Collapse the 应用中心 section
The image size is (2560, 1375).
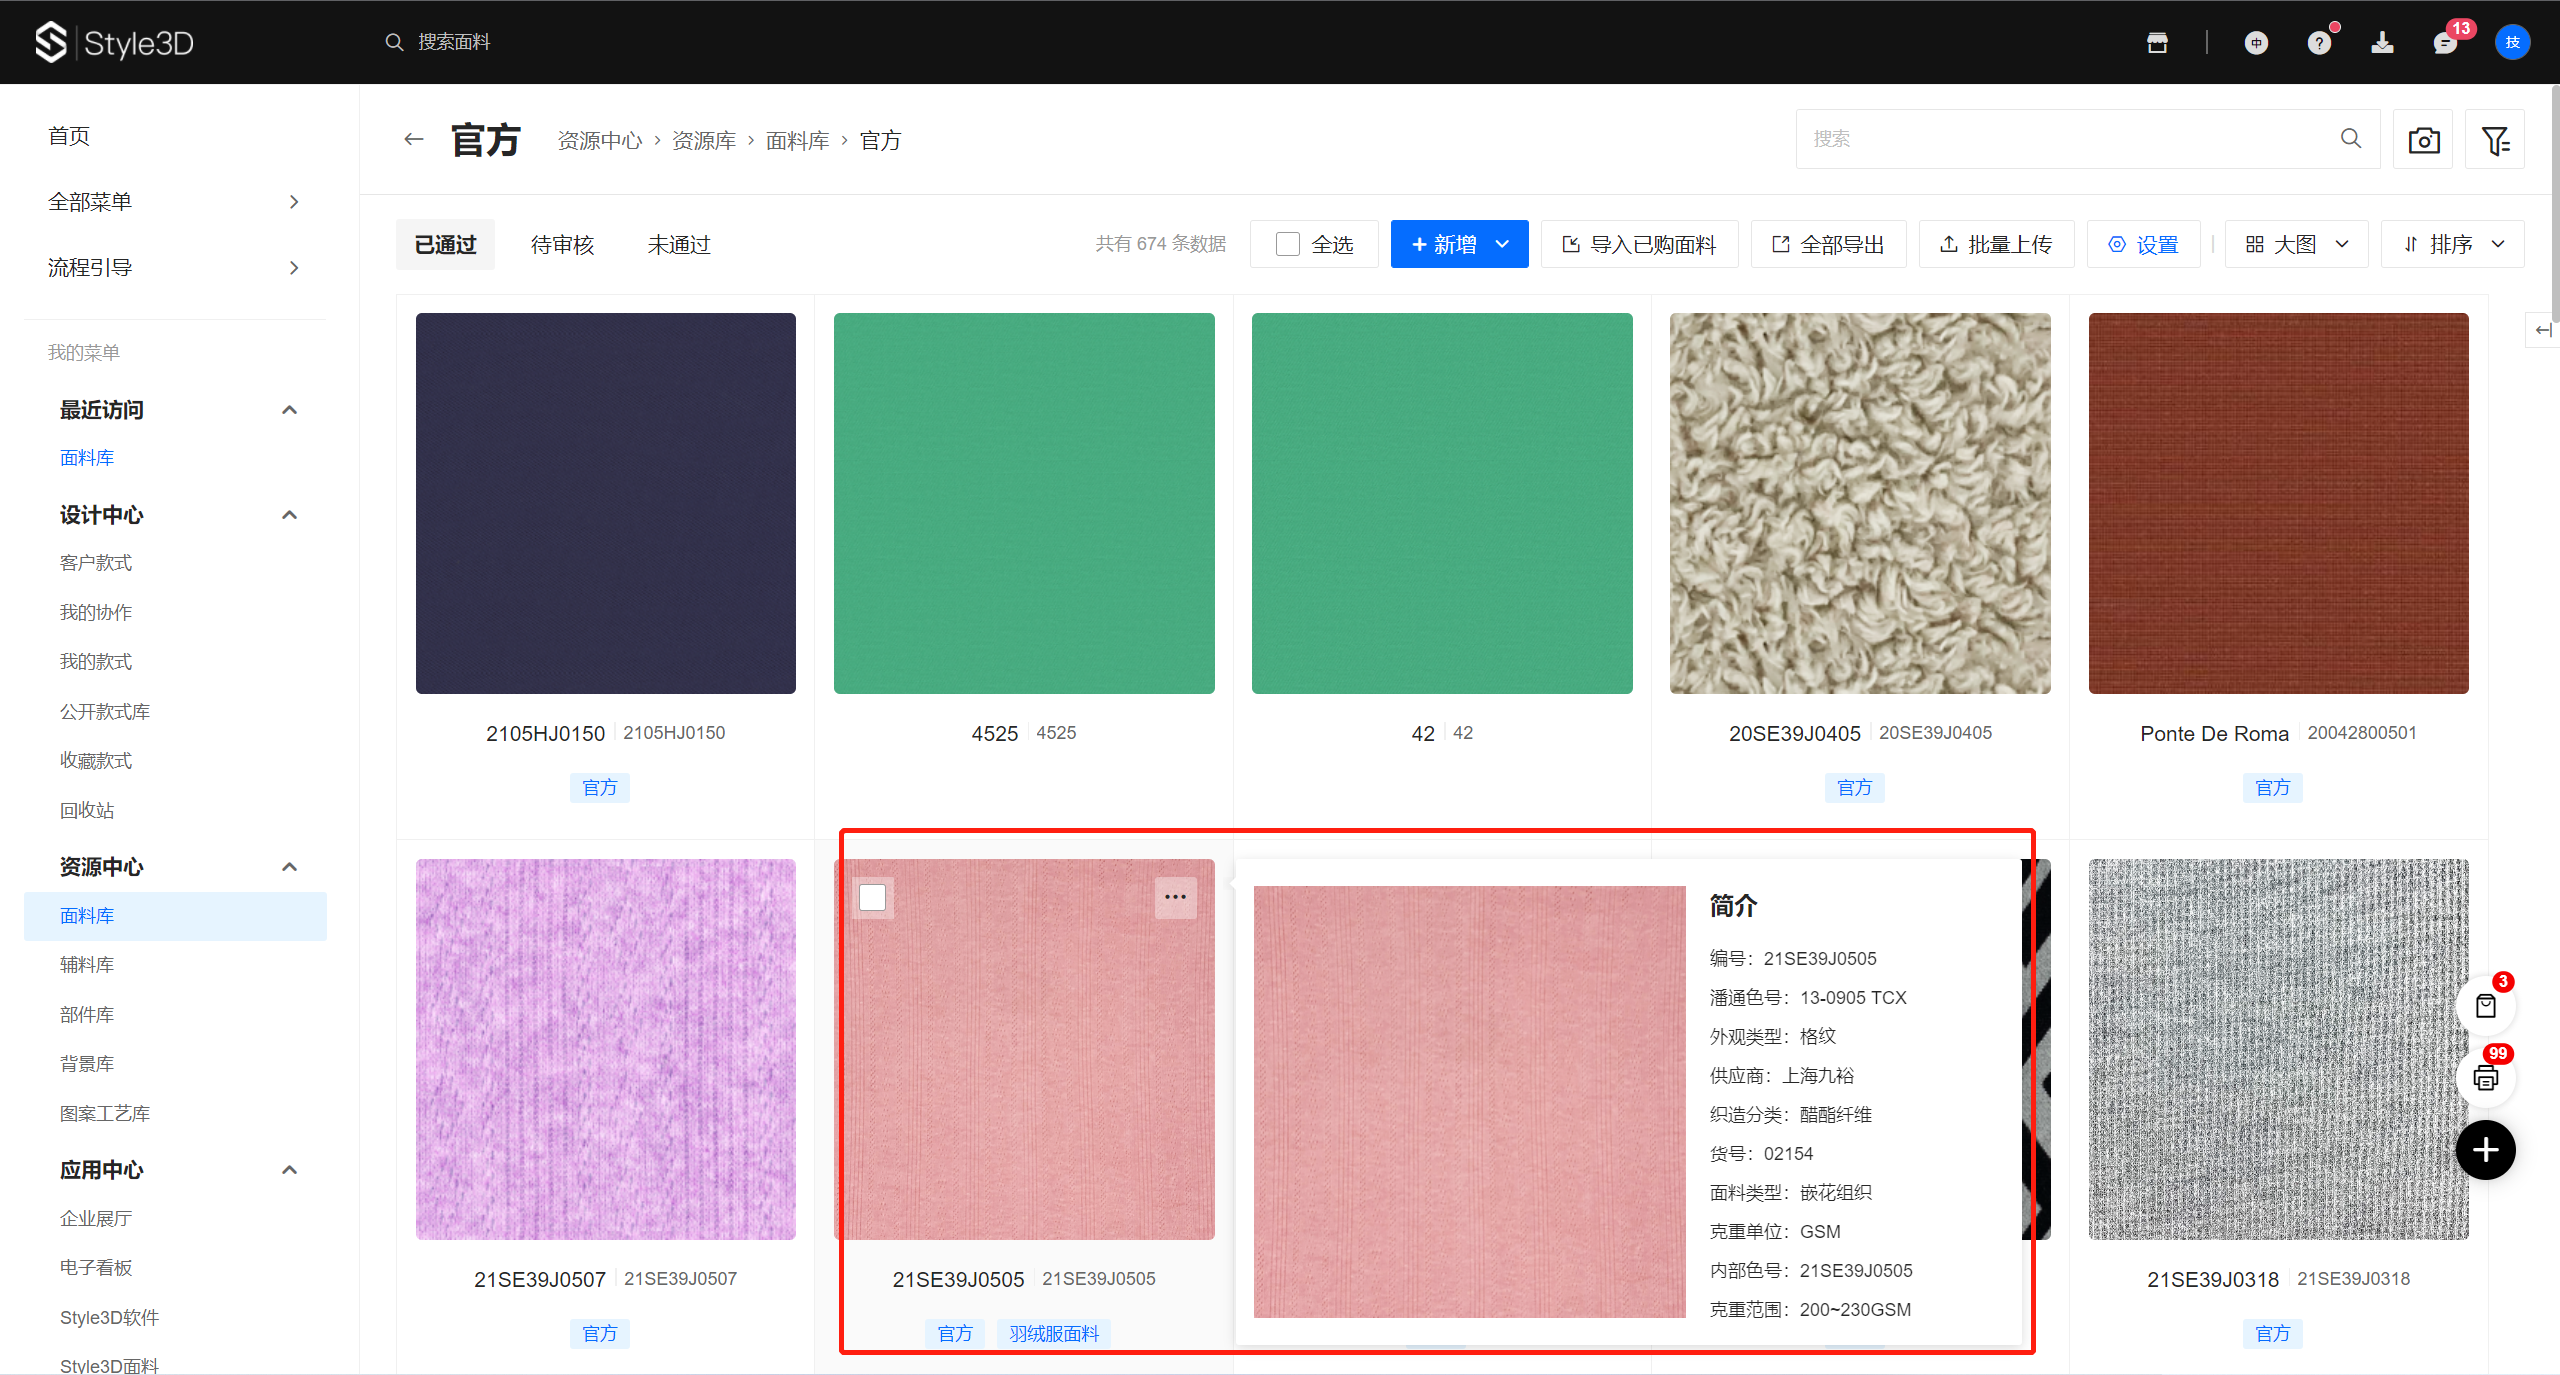pyautogui.click(x=290, y=1170)
